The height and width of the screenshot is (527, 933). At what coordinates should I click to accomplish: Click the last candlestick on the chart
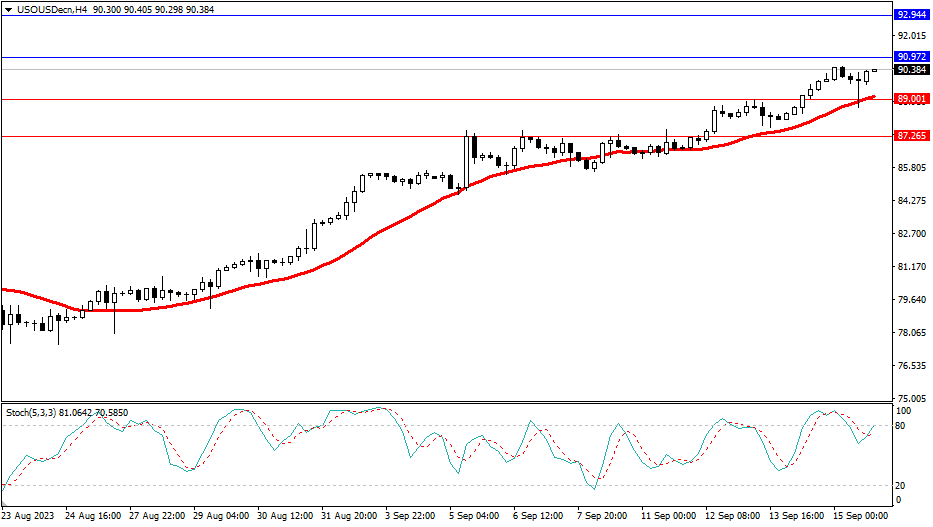tap(875, 70)
